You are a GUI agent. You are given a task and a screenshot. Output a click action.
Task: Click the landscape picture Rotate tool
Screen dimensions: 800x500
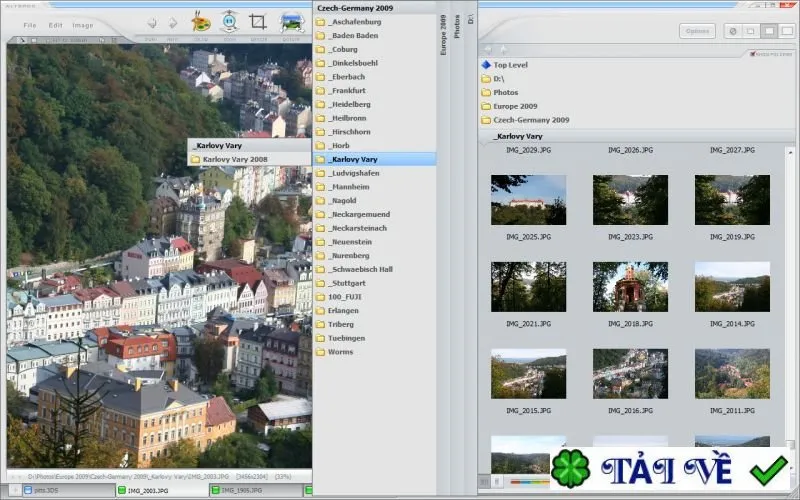[x=291, y=22]
